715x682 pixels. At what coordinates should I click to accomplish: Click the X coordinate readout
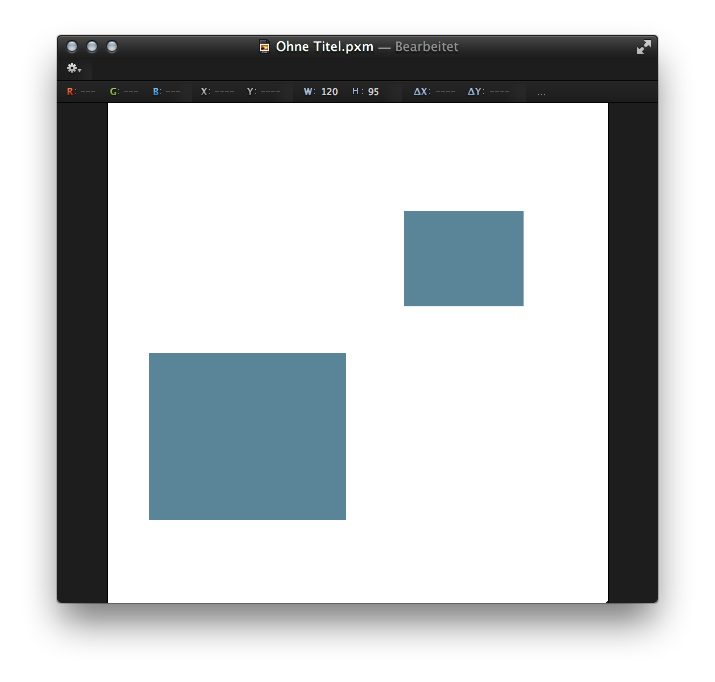coord(217,92)
